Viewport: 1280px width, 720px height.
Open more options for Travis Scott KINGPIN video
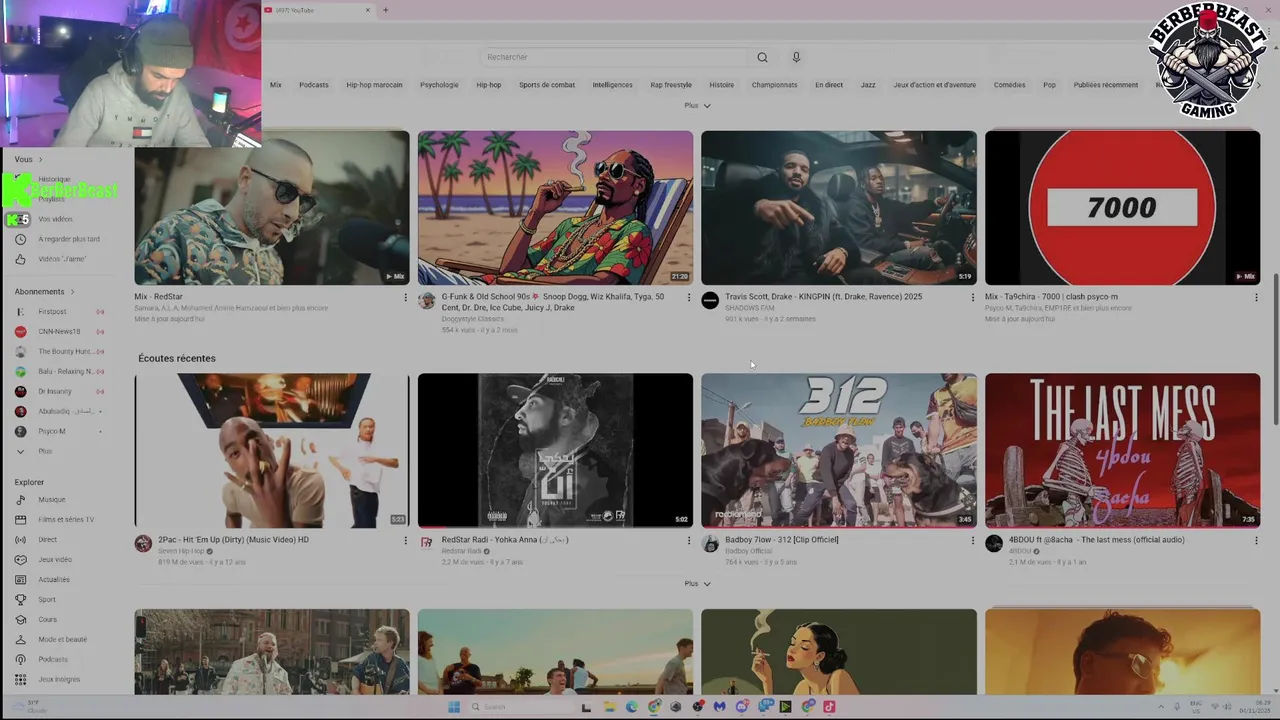point(972,297)
